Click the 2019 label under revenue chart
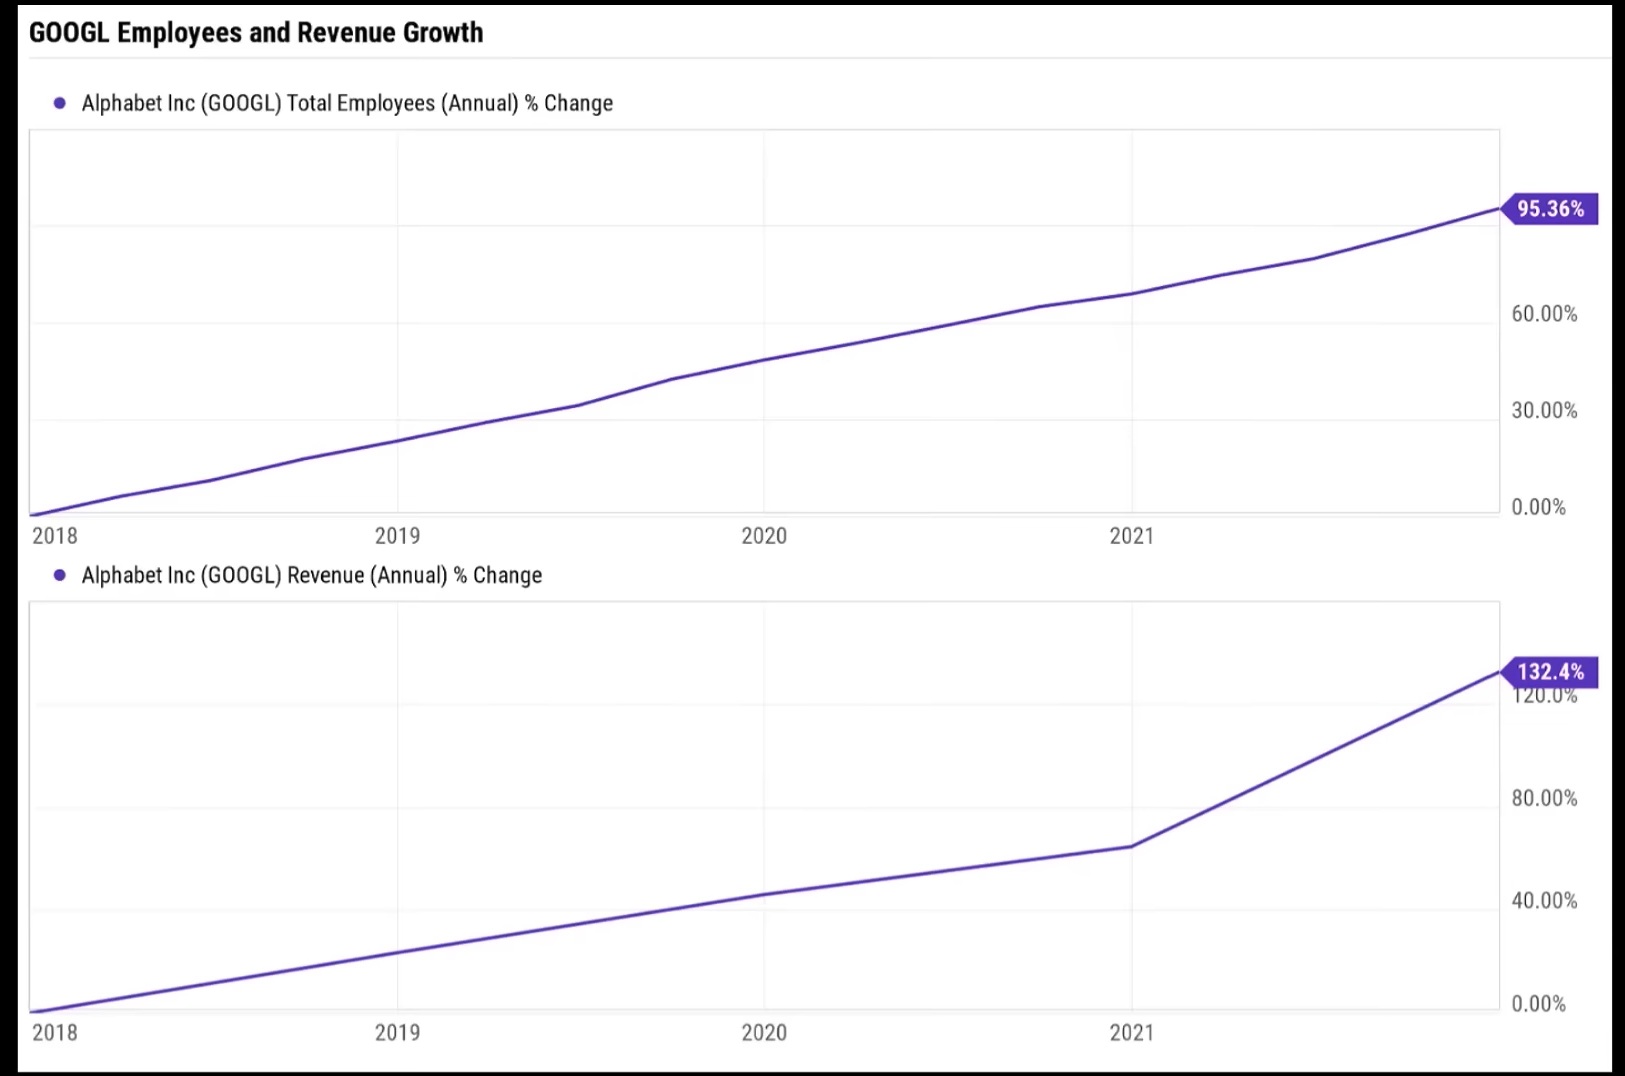 coord(397,1032)
